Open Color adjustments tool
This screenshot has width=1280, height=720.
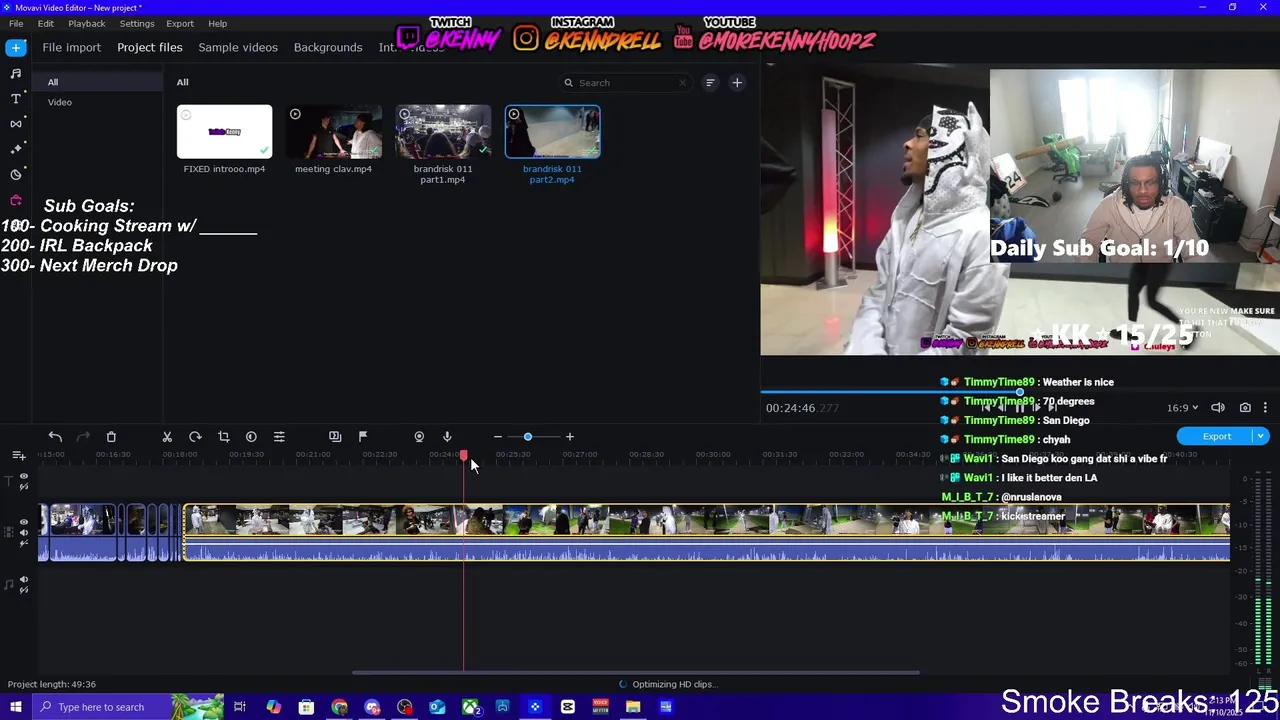tap(251, 437)
